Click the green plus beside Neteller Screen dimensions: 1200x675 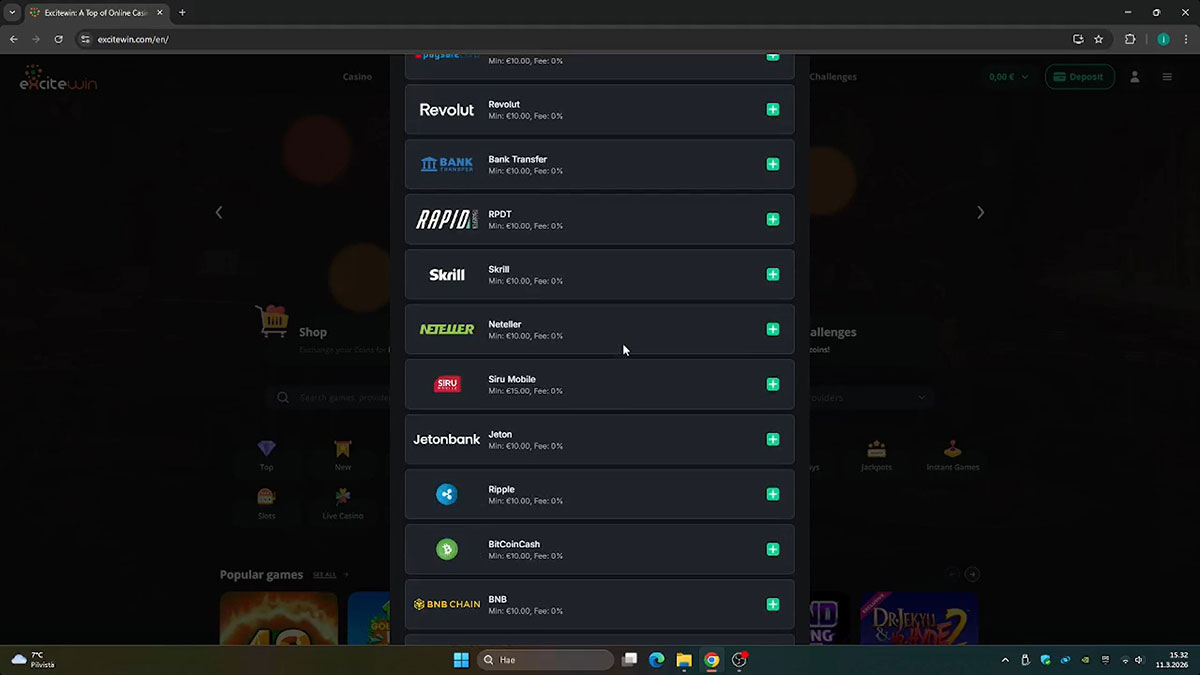click(x=772, y=329)
